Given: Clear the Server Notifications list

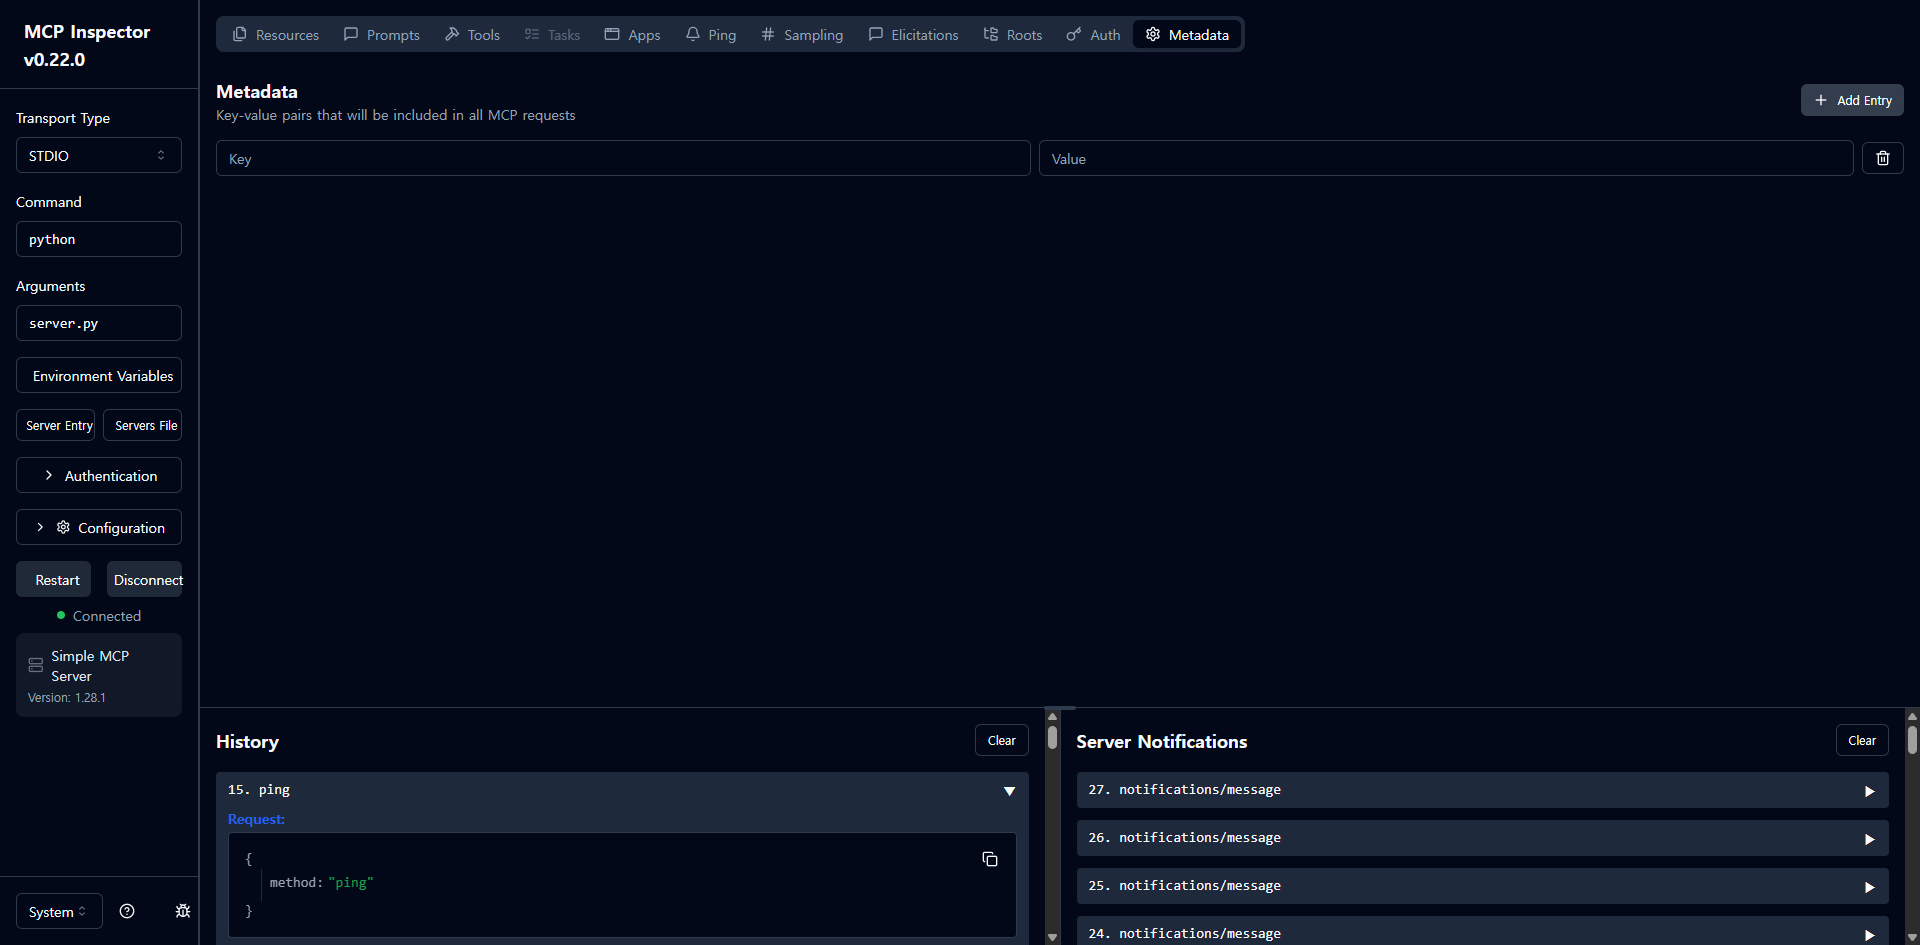Looking at the screenshot, I should point(1862,740).
